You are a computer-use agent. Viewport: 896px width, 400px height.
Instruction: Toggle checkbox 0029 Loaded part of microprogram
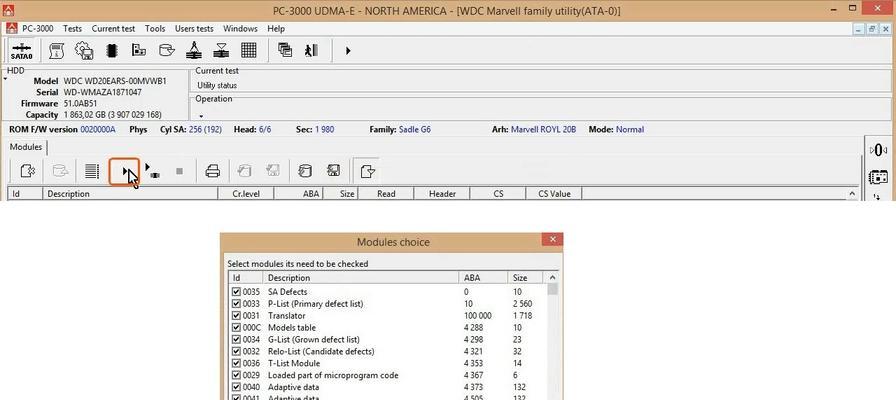(237, 375)
